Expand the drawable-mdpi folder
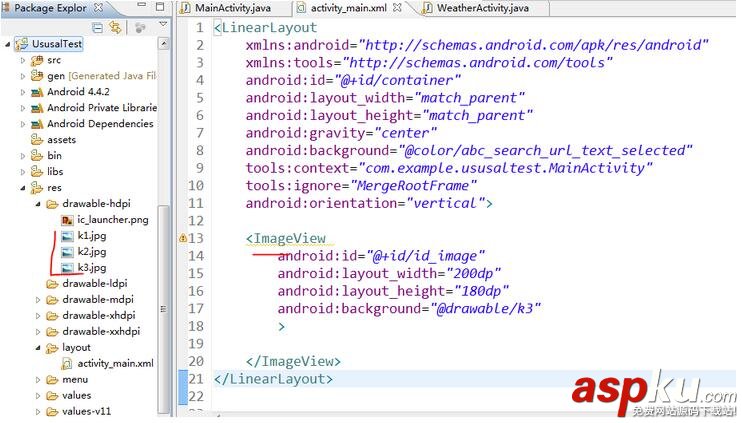The height and width of the screenshot is (423, 742). pyautogui.click(x=38, y=300)
